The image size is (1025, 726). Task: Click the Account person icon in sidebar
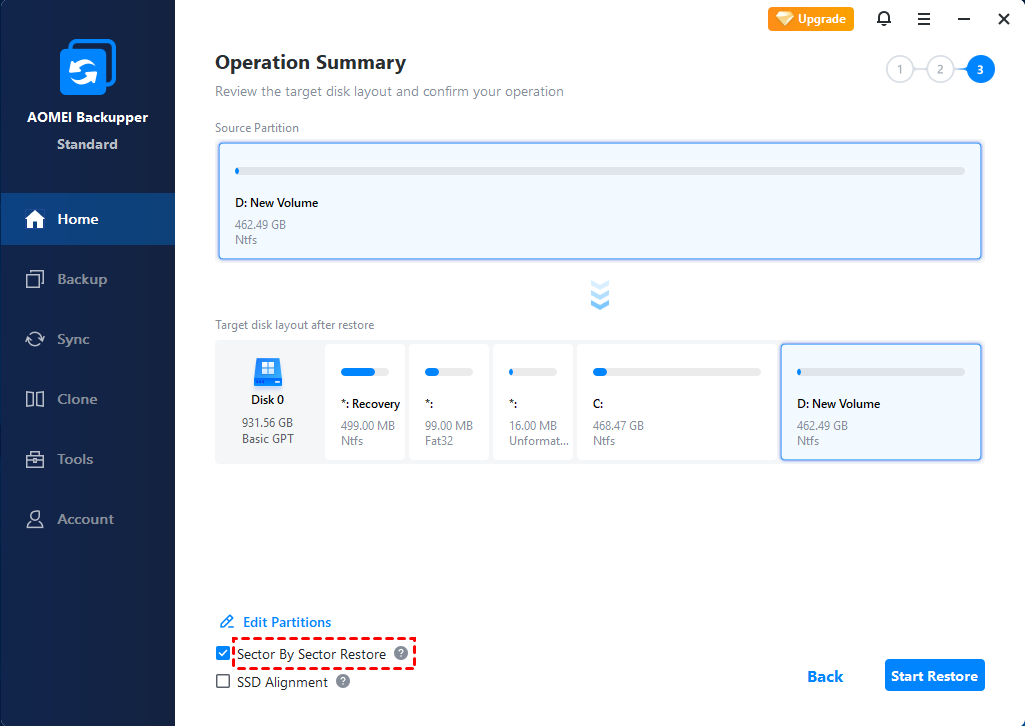(x=35, y=520)
